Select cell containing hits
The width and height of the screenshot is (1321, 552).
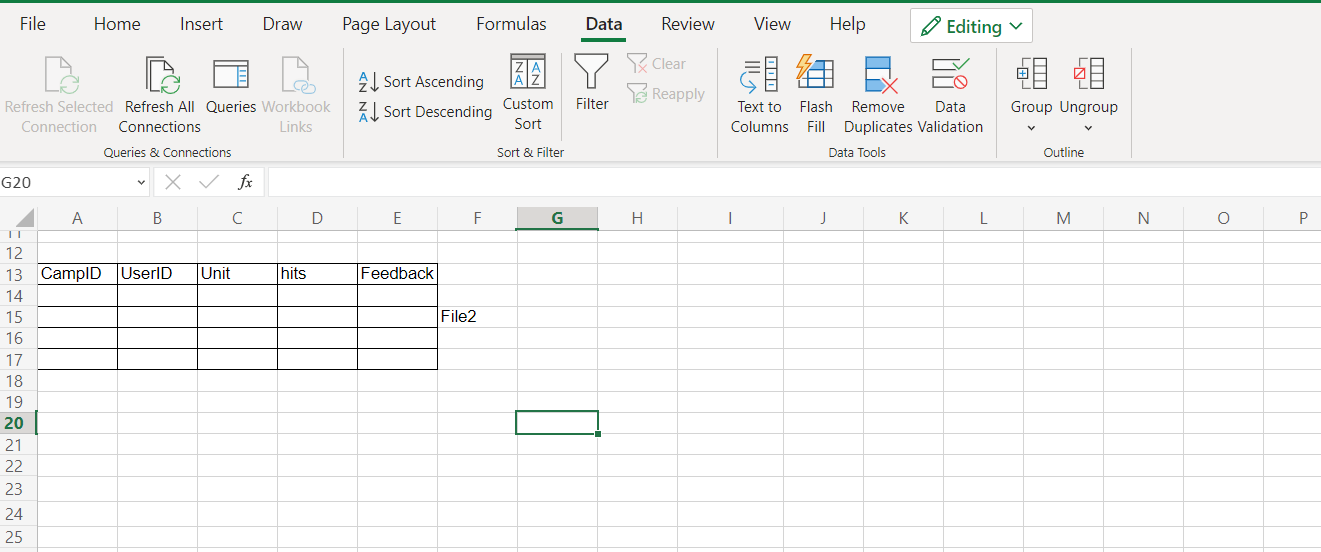(317, 273)
